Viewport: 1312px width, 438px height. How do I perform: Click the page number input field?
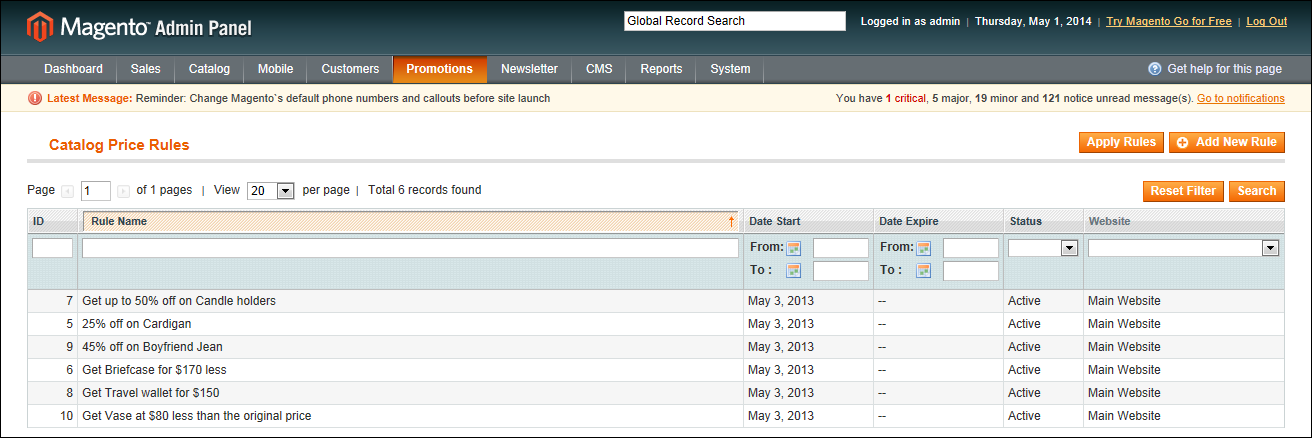point(96,191)
